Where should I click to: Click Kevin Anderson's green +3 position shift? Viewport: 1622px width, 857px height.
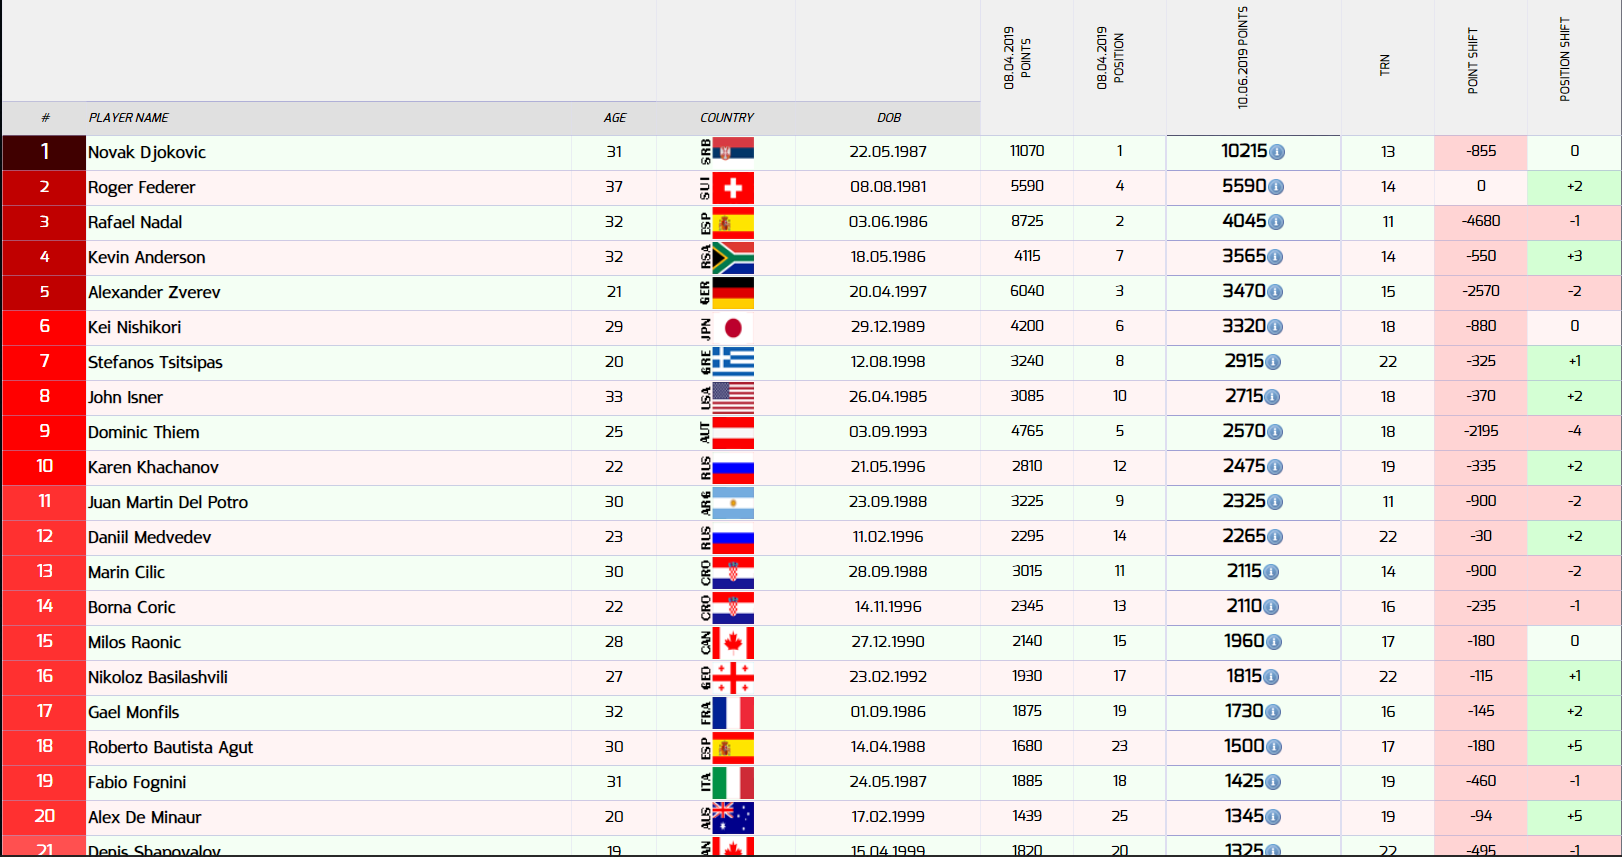click(x=1573, y=257)
